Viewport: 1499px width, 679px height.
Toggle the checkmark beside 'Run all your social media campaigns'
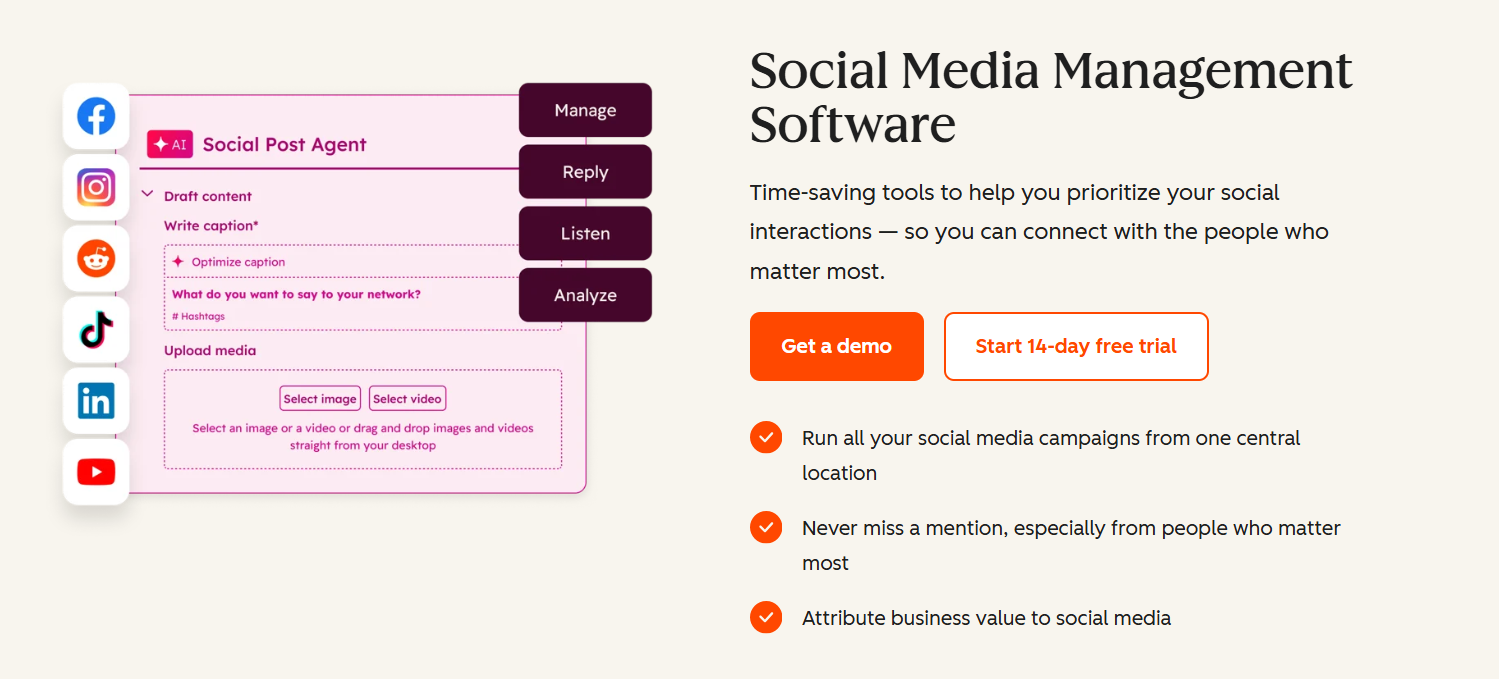click(x=765, y=437)
